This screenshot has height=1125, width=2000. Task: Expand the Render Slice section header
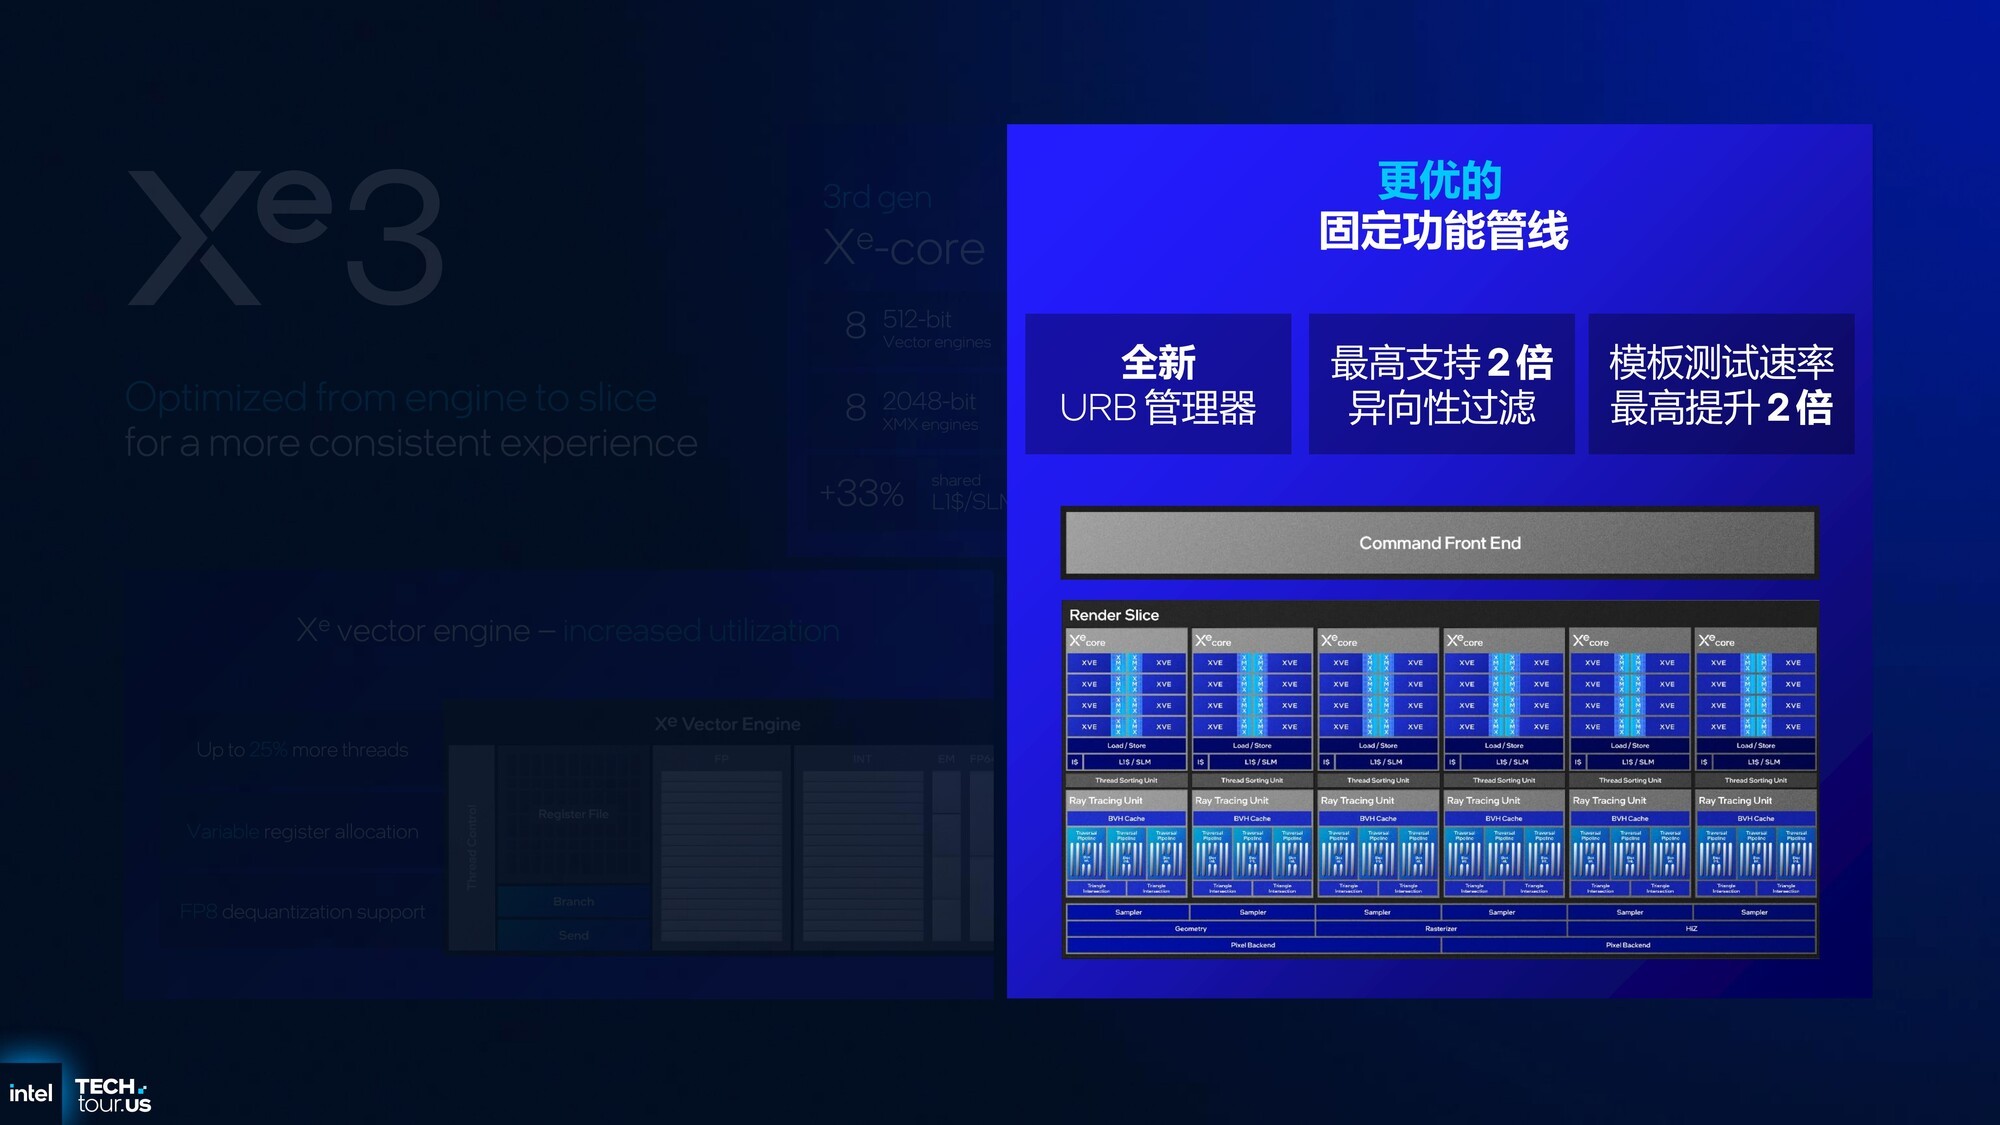tap(1113, 615)
